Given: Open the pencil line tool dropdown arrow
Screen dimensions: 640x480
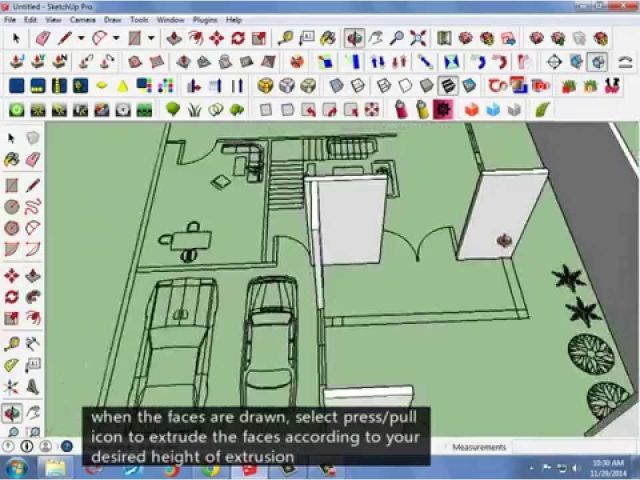Looking at the screenshot, I should 82,39.
